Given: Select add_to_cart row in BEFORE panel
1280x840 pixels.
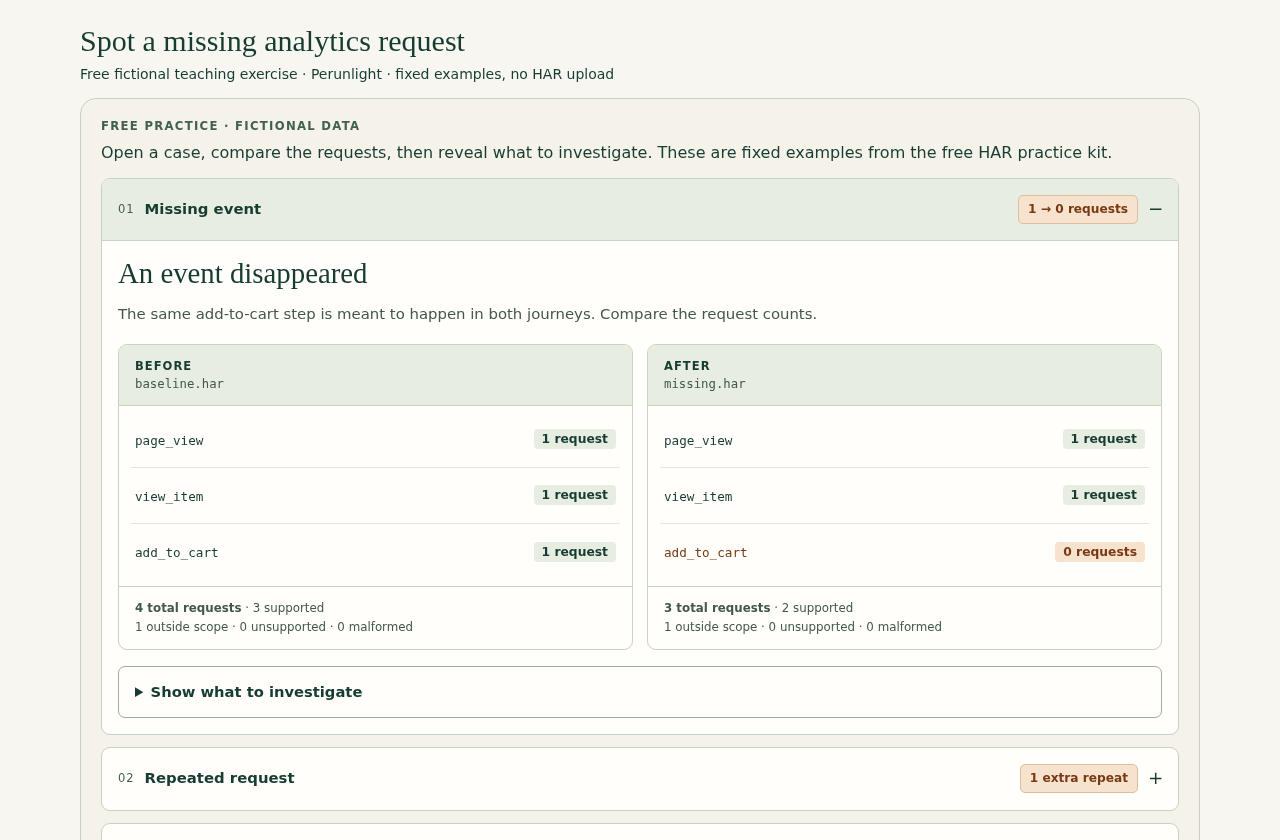Looking at the screenshot, I should click(375, 552).
